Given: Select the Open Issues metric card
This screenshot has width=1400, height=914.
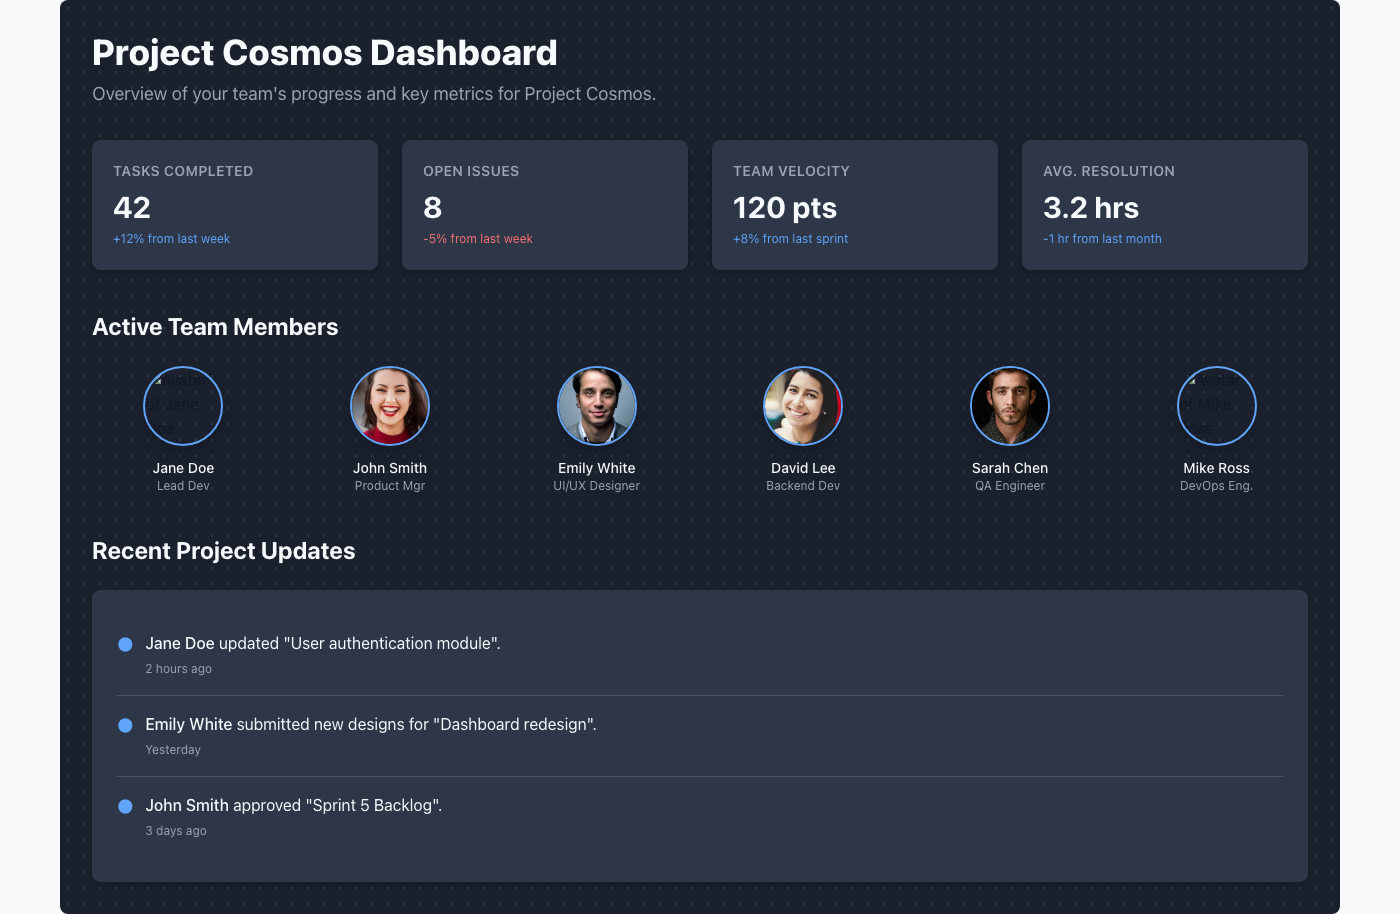Looking at the screenshot, I should click(545, 204).
